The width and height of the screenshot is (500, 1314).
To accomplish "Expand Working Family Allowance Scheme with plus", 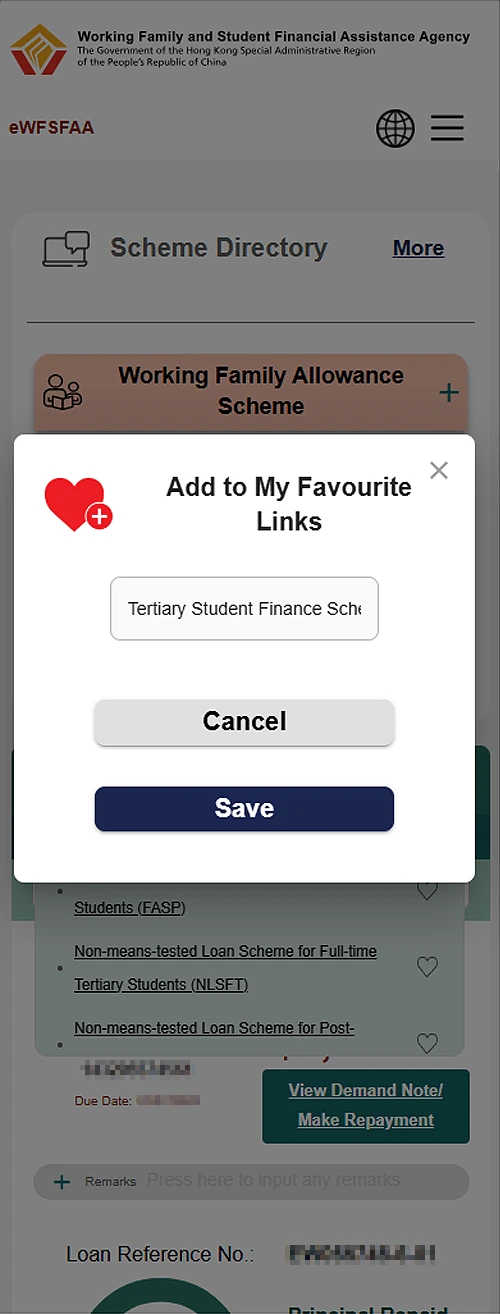I will pyautogui.click(x=449, y=393).
